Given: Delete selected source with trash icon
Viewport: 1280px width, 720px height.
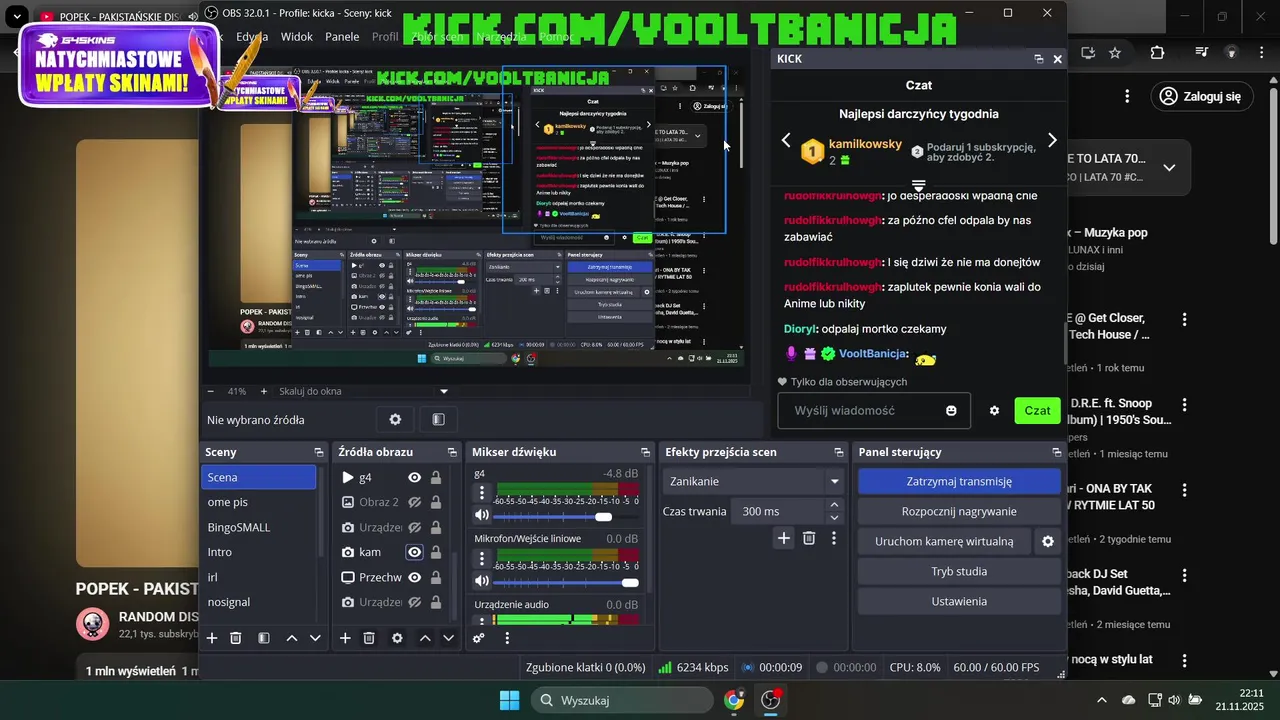Looking at the screenshot, I should coord(369,638).
